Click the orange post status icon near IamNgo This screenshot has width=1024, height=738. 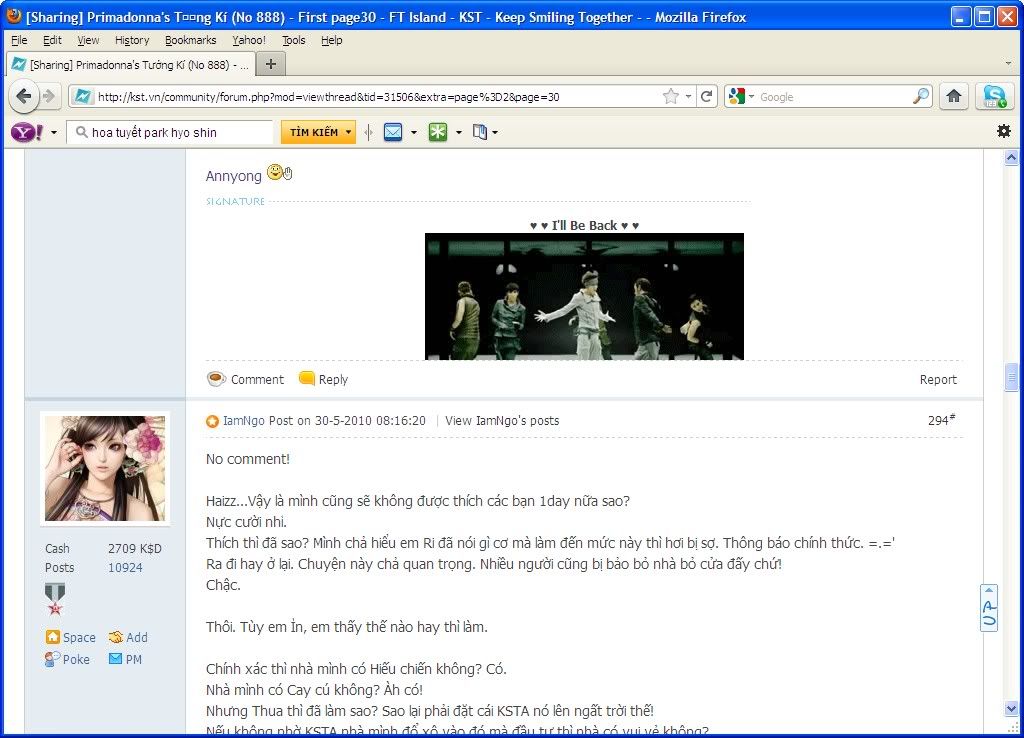[x=212, y=421]
